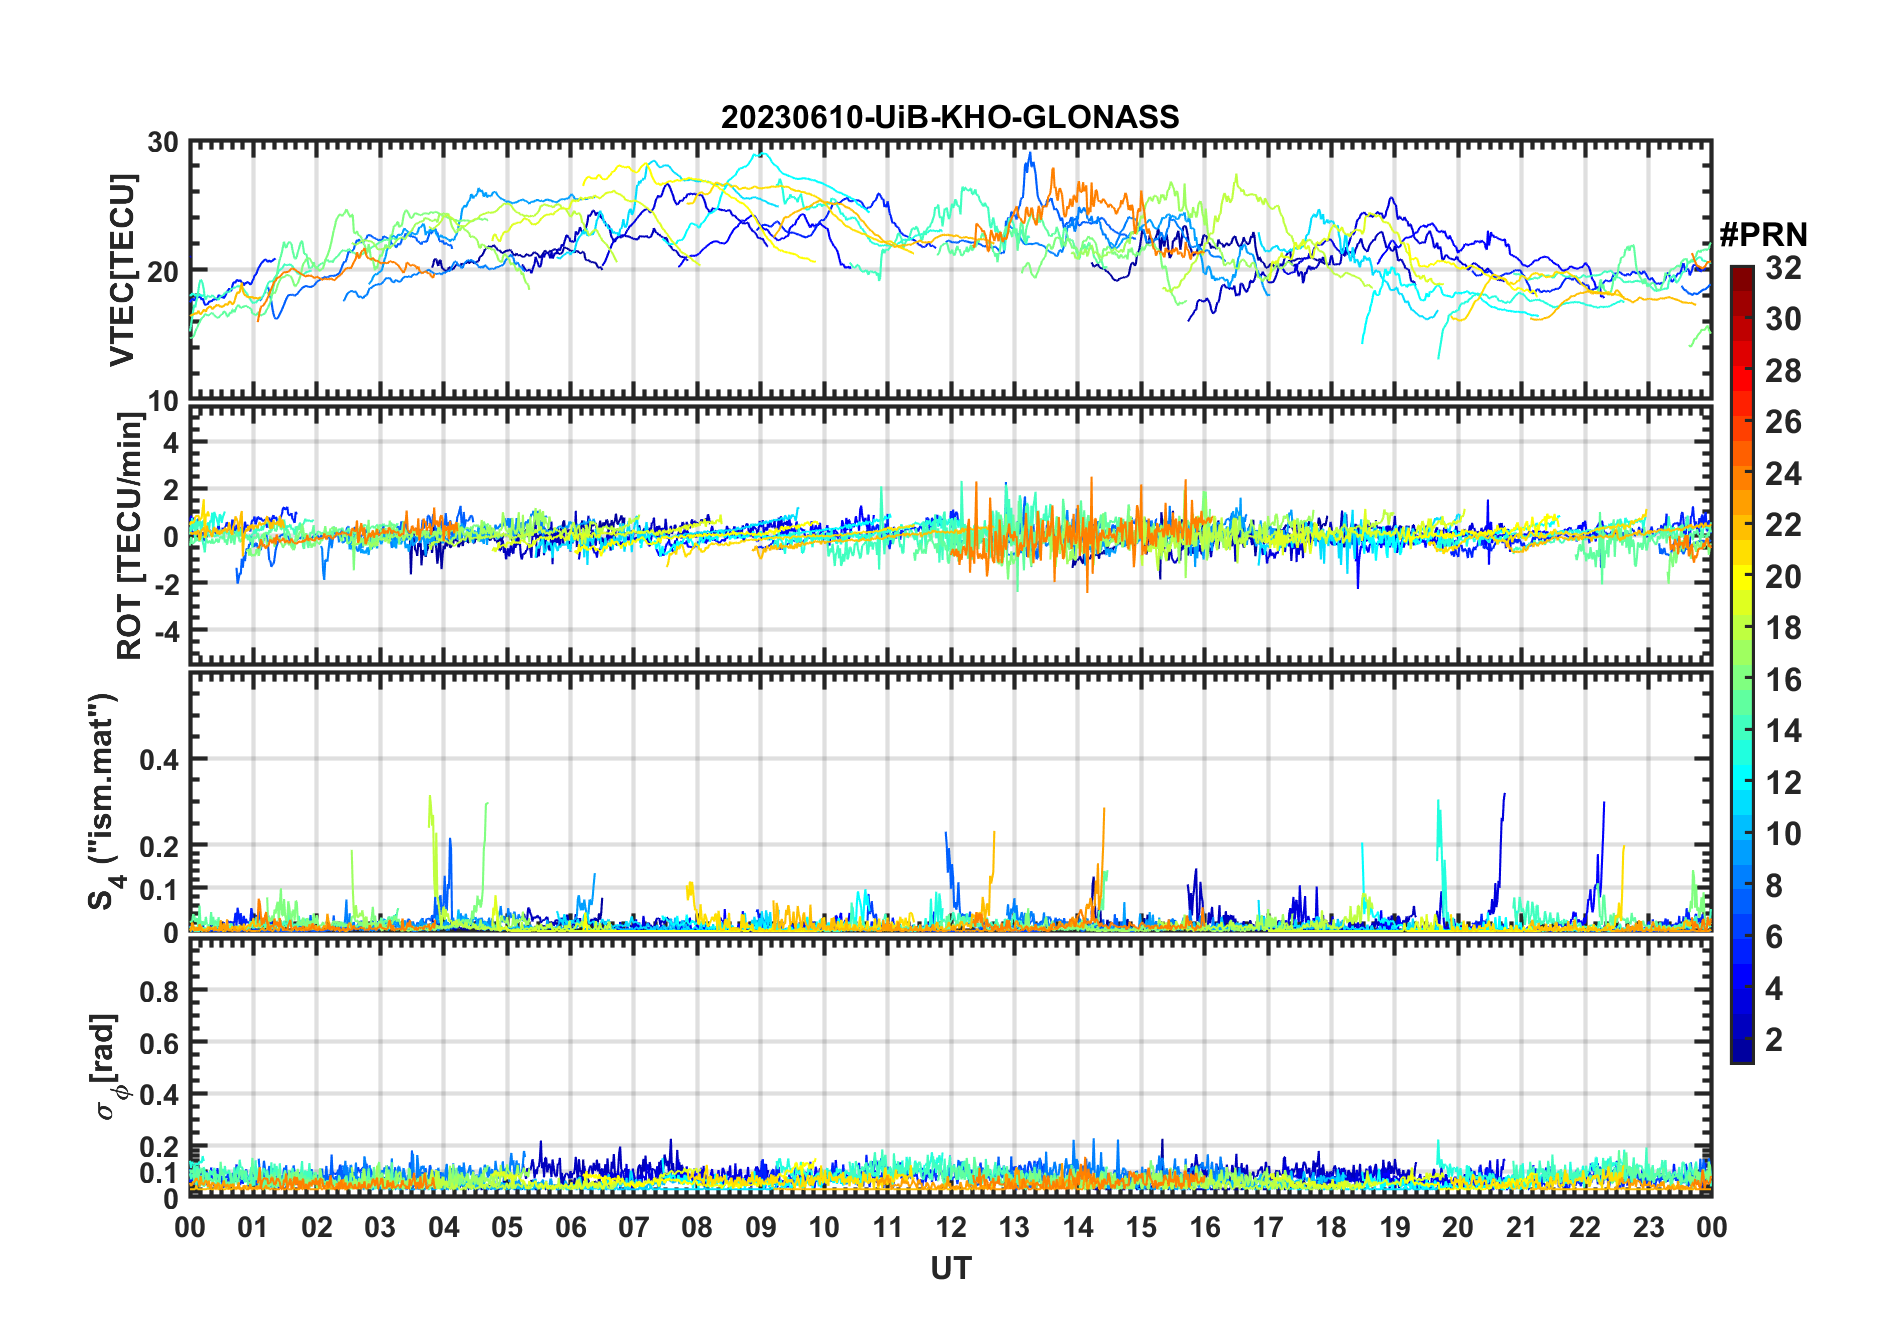The width and height of the screenshot is (1902, 1330).
Task: Click the 18 label on the PRN colorbar
Action: pos(1783,628)
